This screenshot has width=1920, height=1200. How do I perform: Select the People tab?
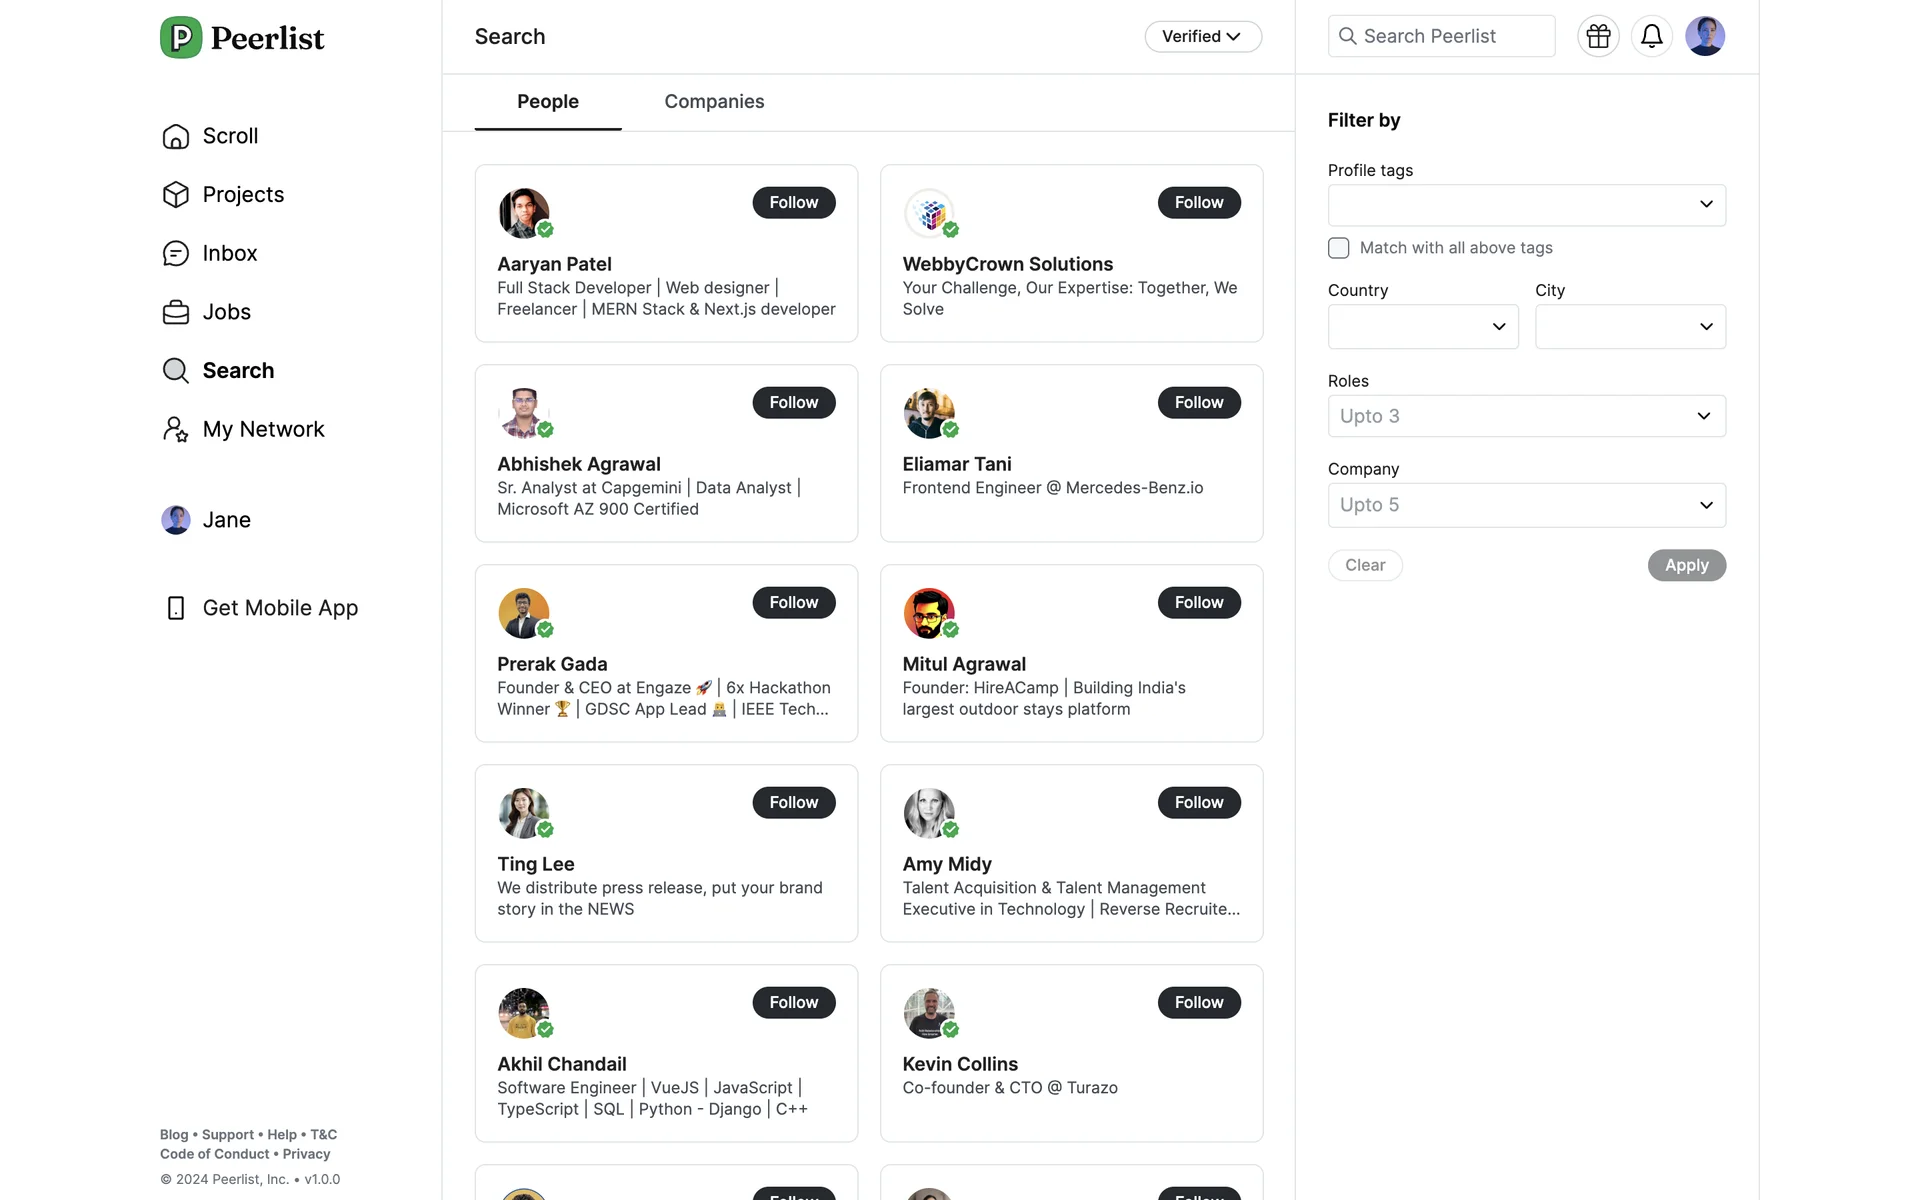click(548, 102)
